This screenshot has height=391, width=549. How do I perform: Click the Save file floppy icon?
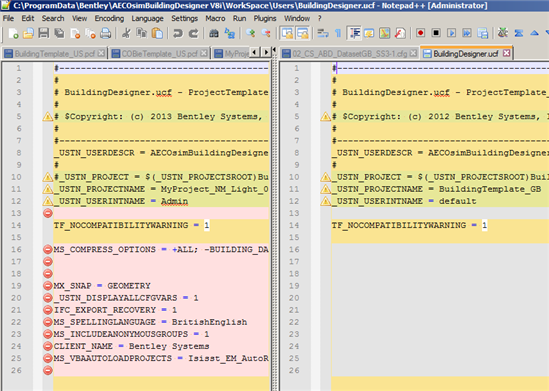tap(44, 33)
